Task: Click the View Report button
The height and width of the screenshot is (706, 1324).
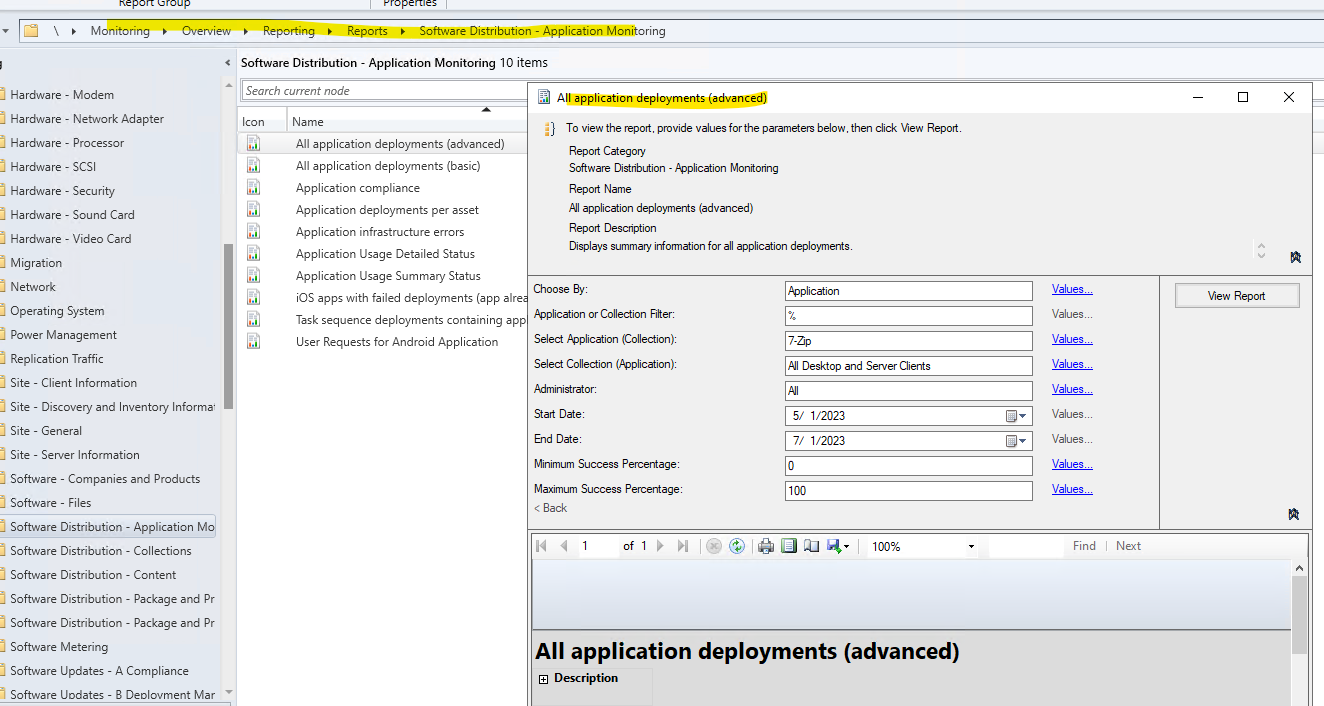Action: point(1236,296)
